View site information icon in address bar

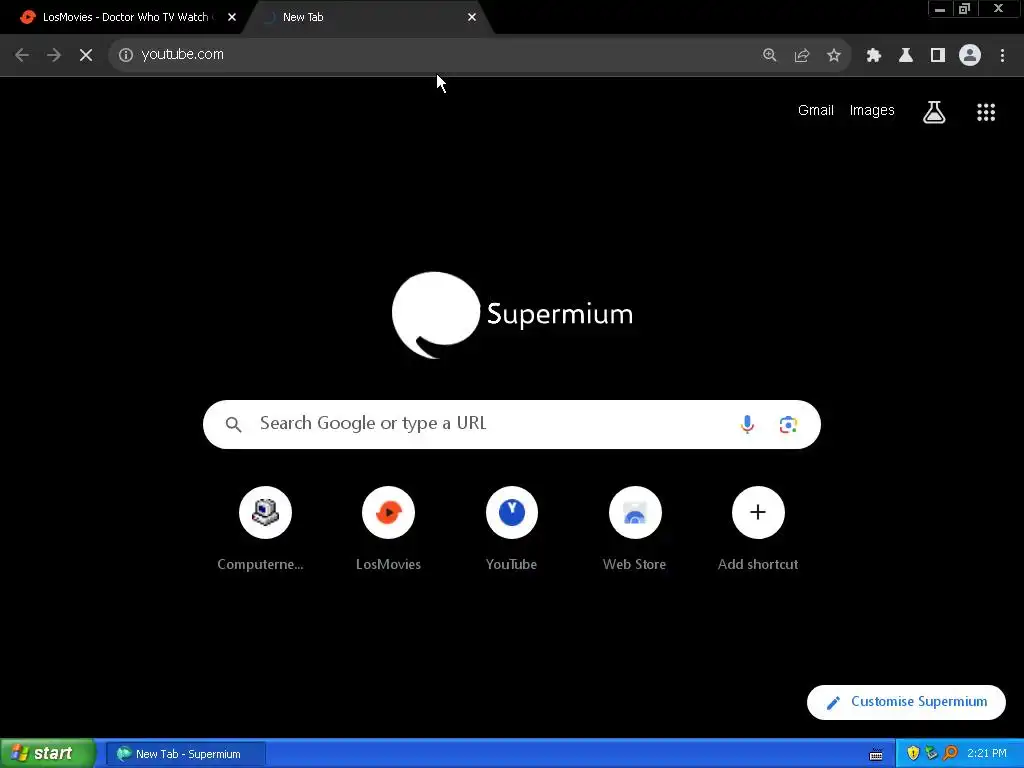tap(126, 55)
